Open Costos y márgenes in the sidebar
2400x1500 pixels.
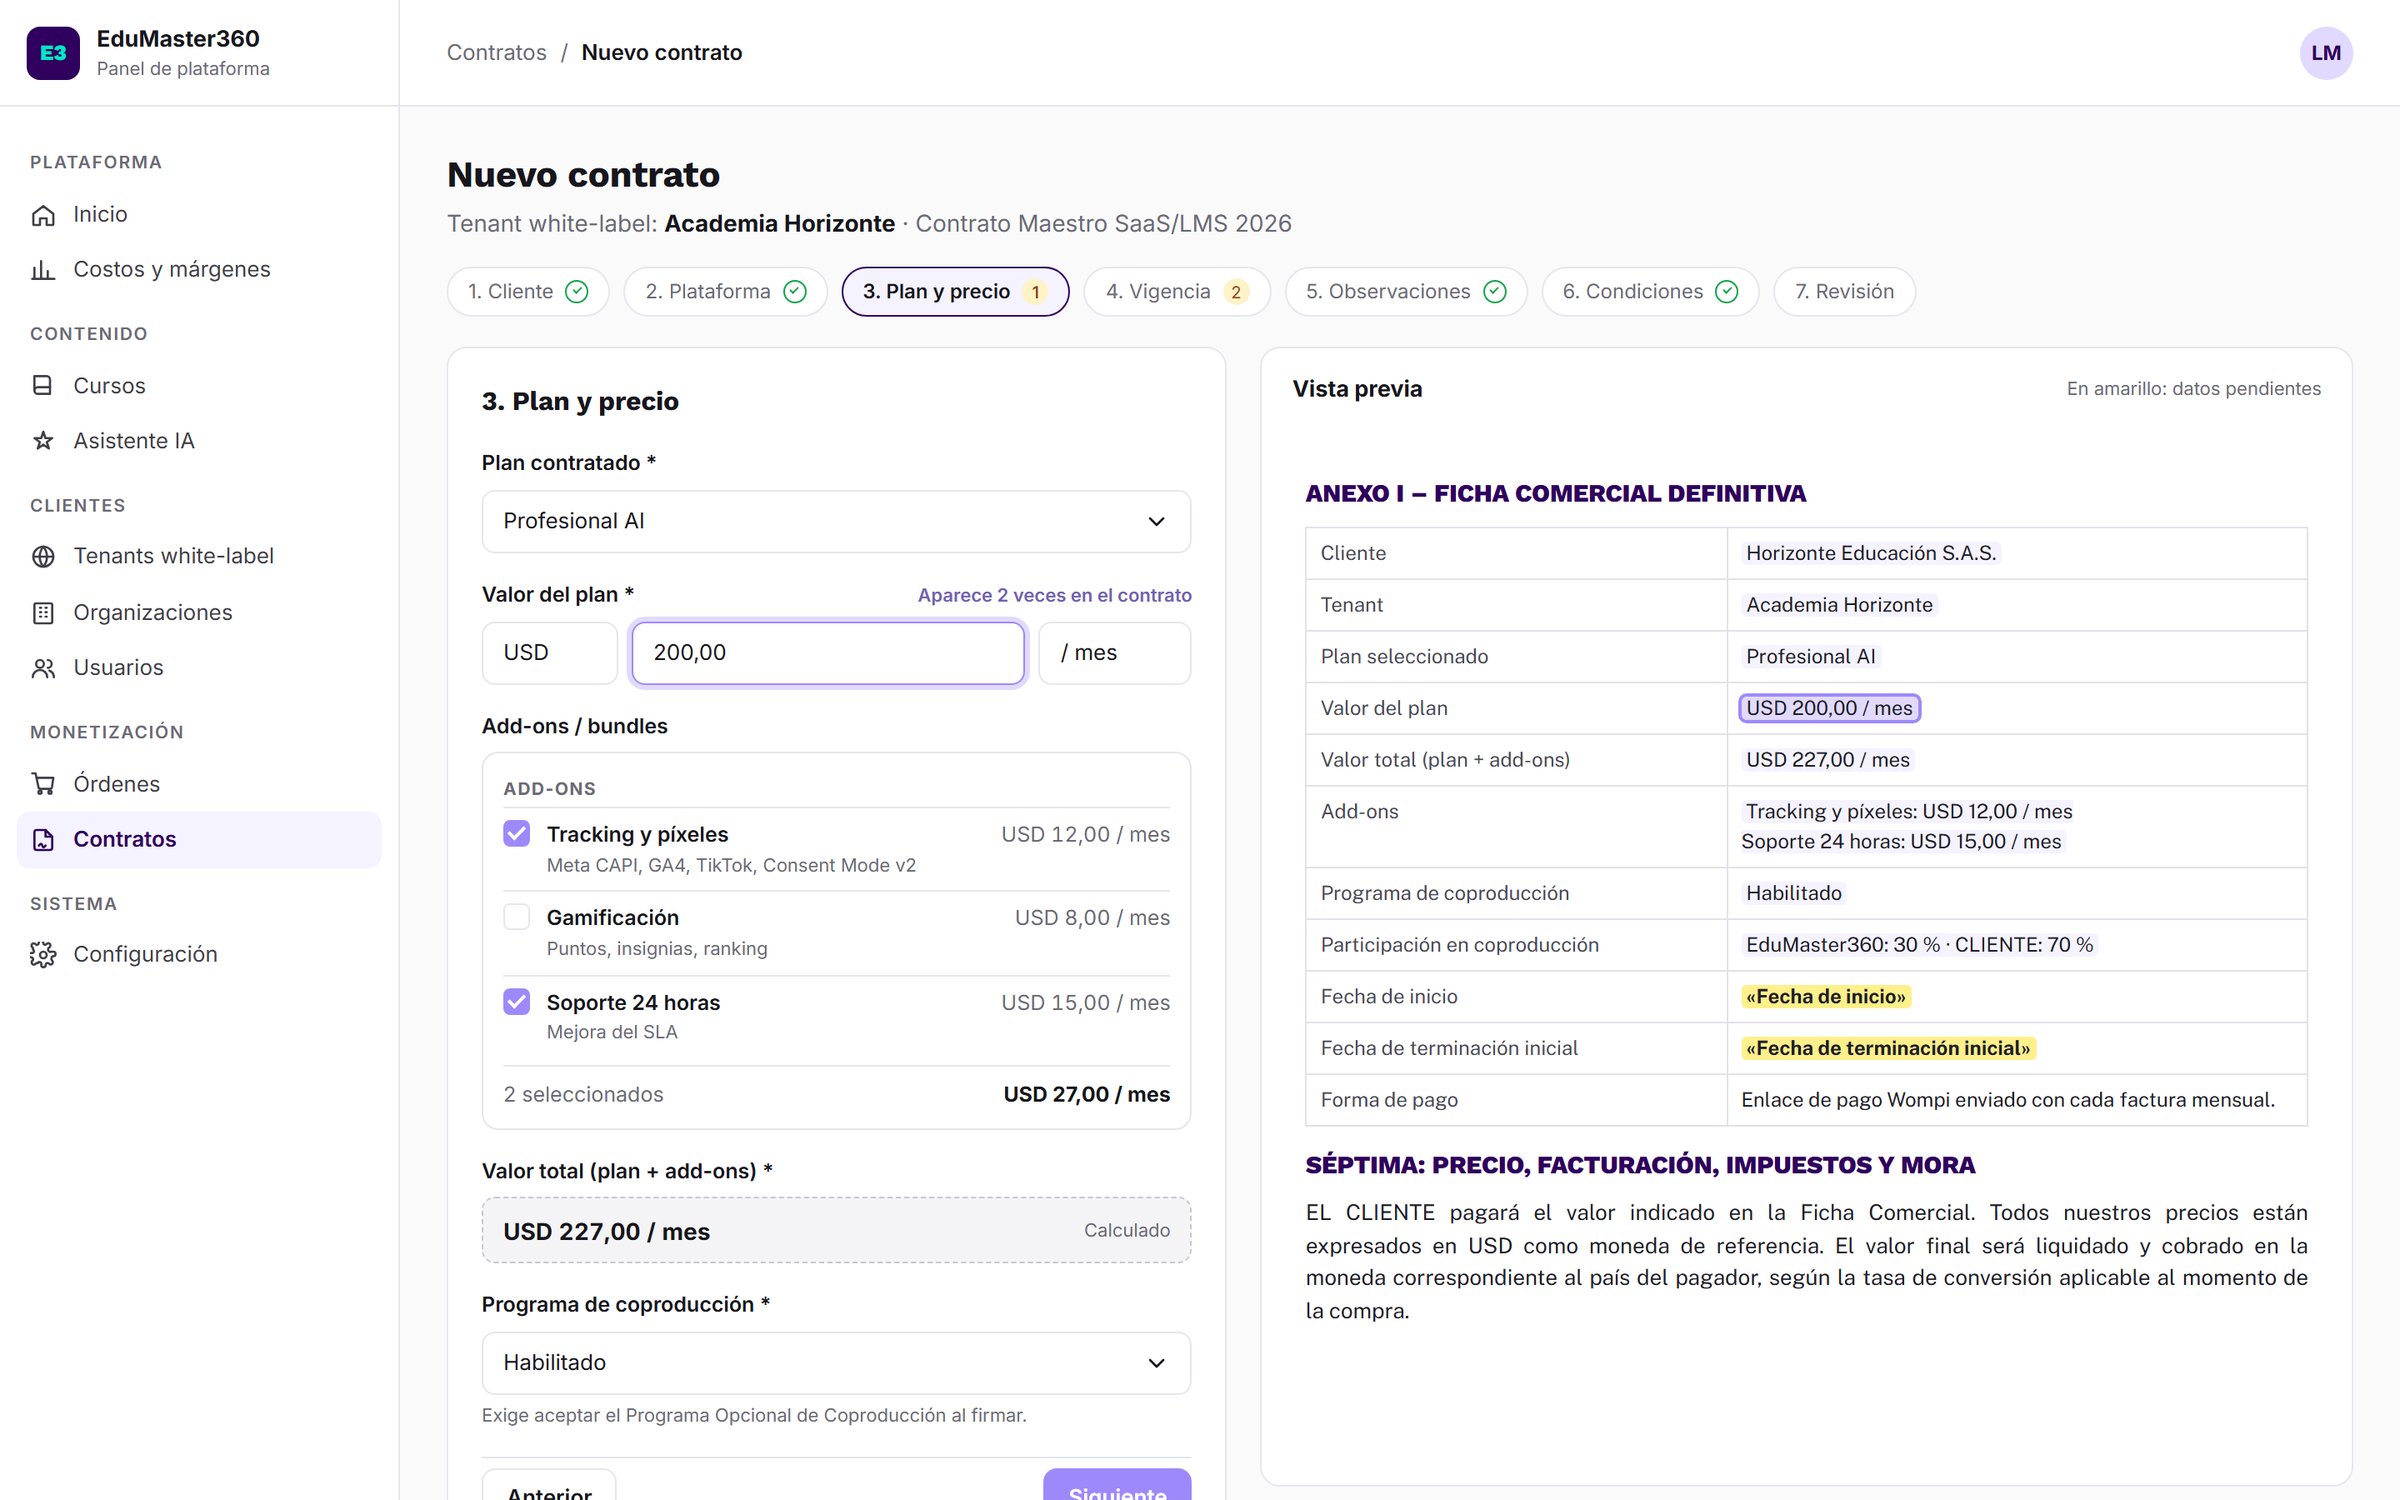[199, 270]
